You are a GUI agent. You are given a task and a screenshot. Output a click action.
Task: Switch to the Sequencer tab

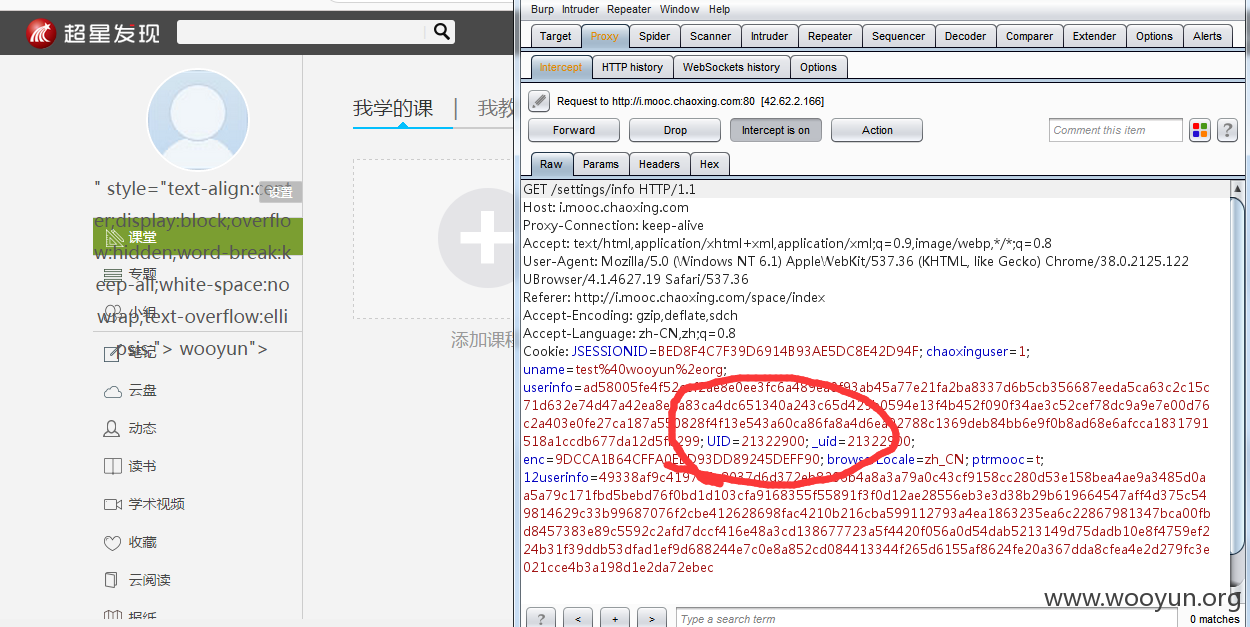coord(898,36)
